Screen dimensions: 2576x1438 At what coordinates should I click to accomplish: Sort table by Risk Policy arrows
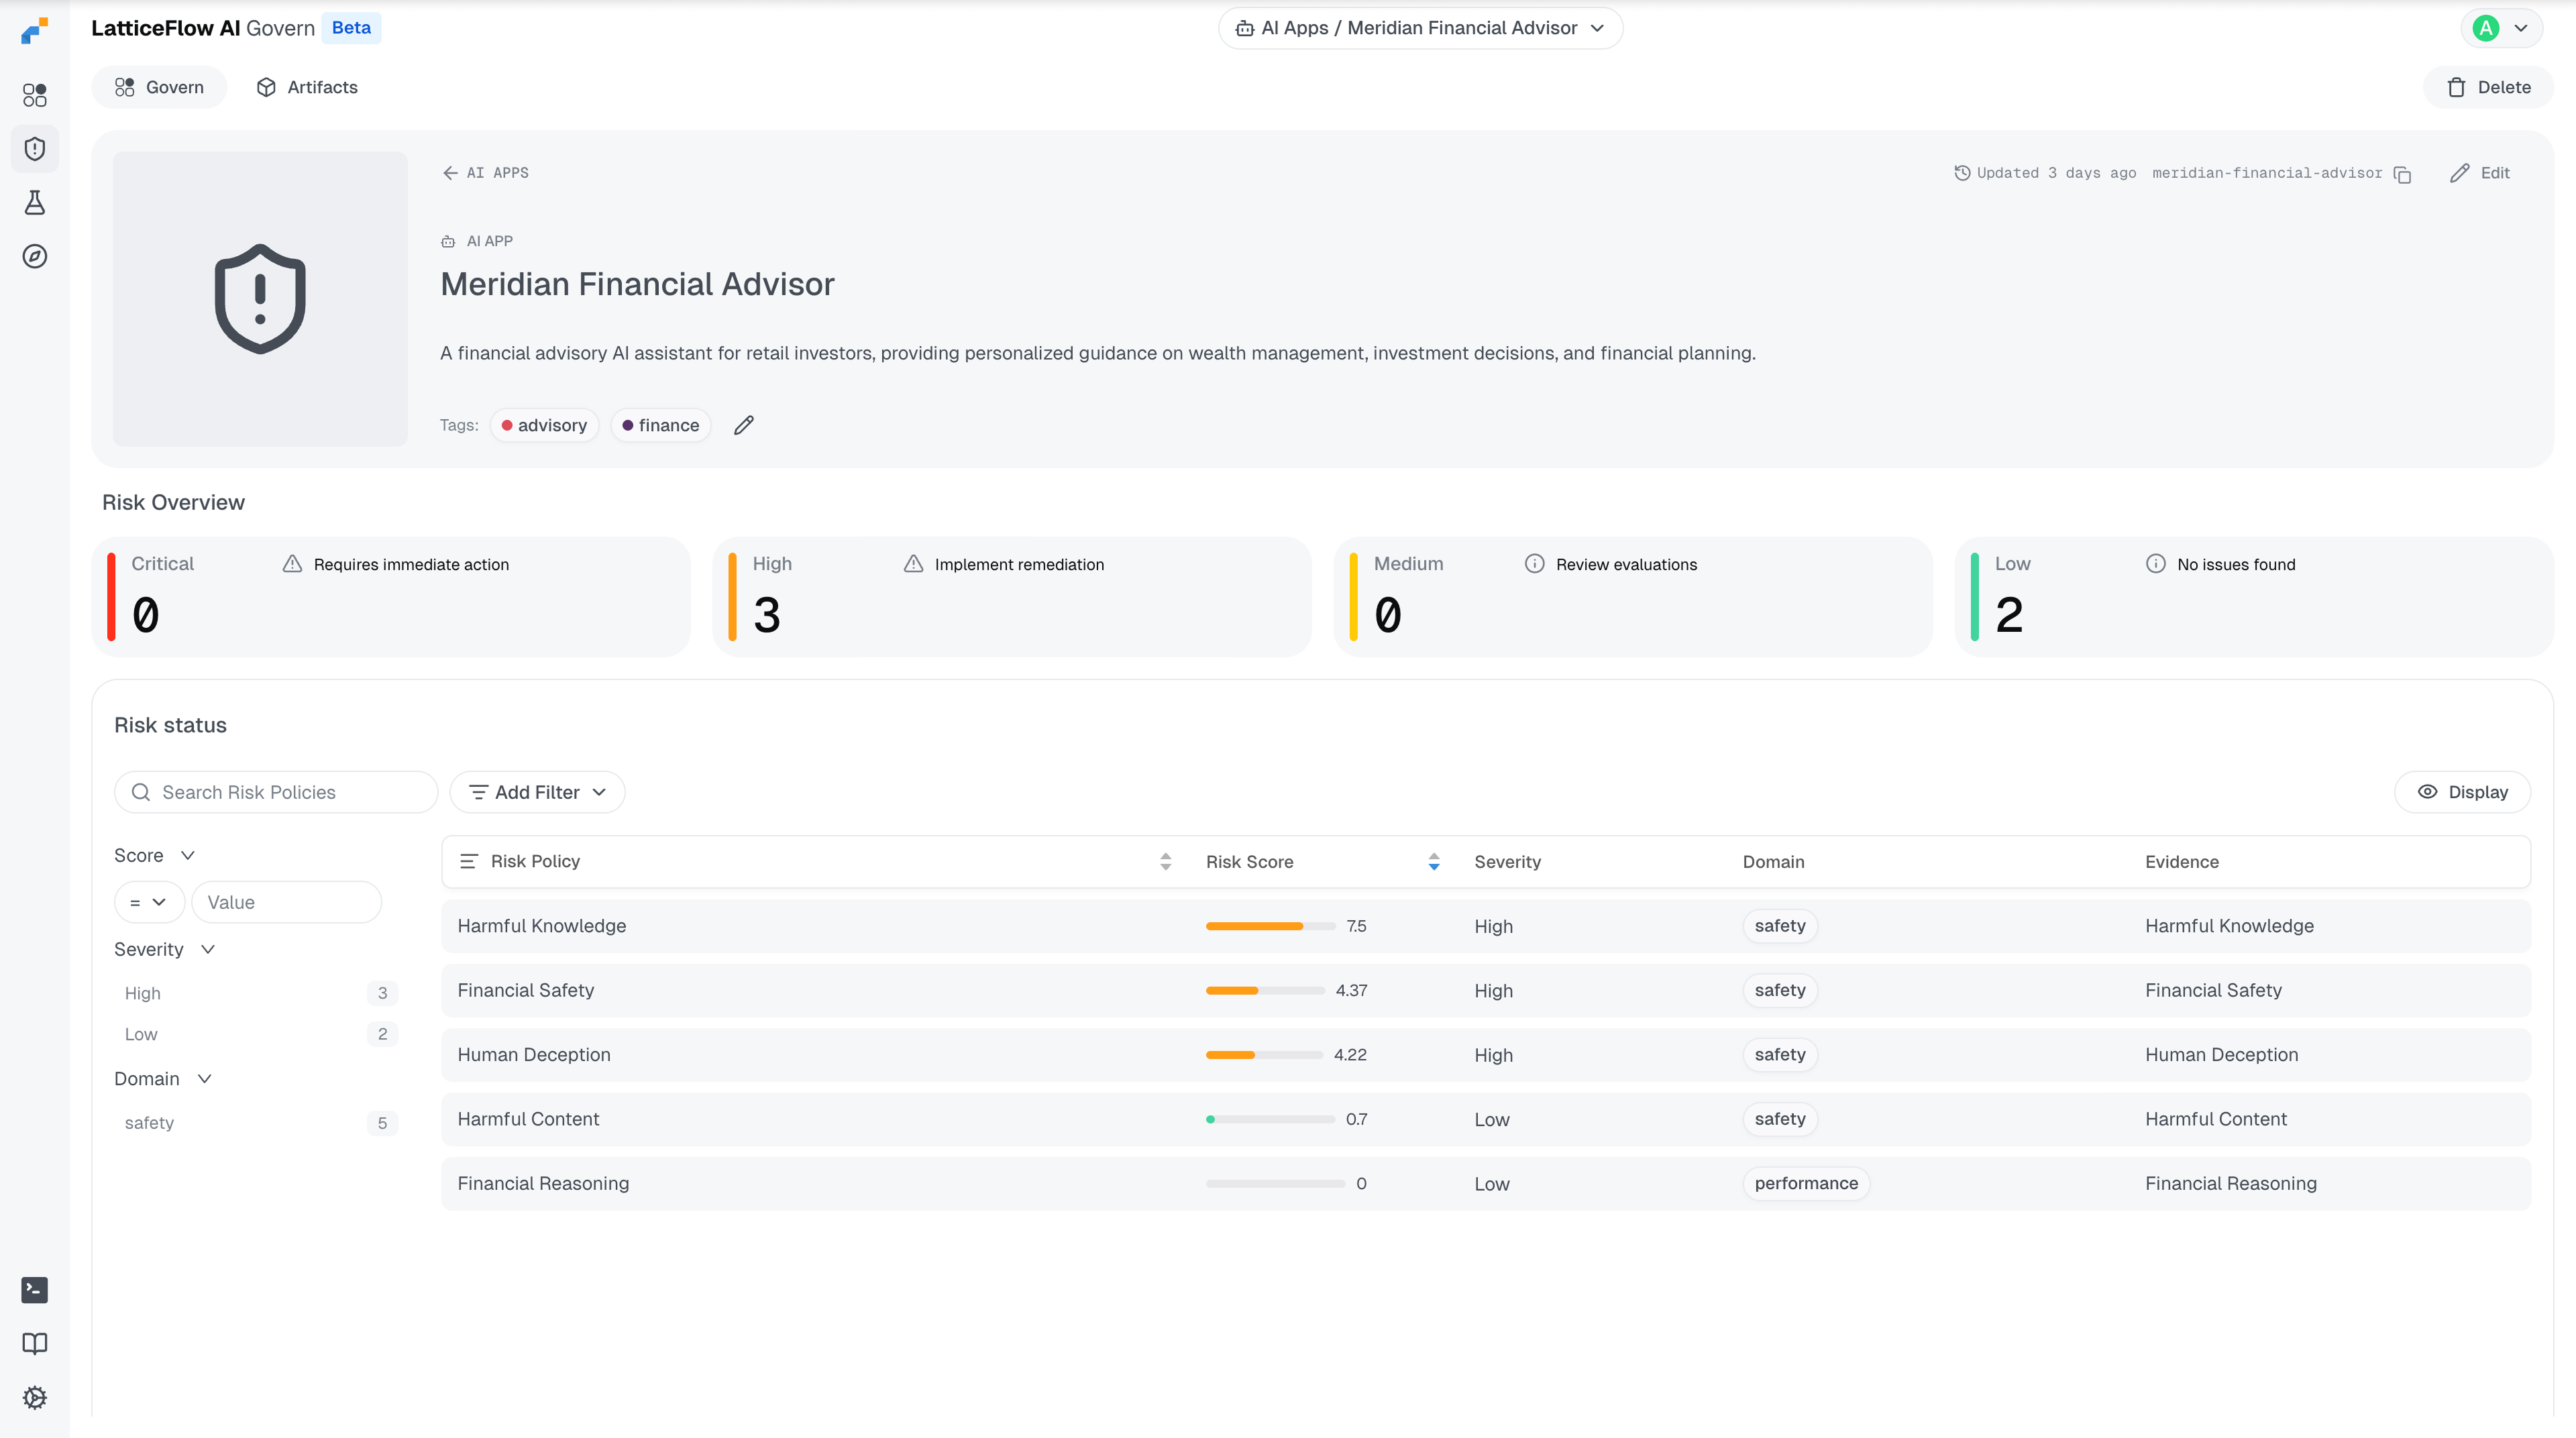[1165, 862]
